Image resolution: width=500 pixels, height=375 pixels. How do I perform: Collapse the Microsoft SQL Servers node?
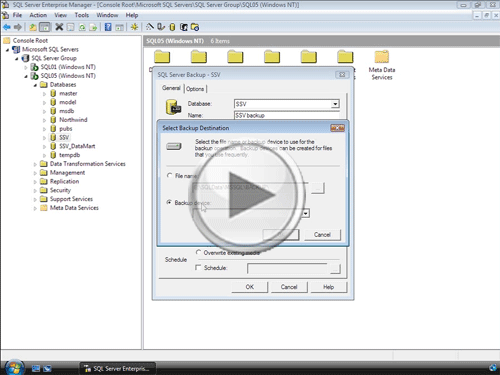point(7,50)
